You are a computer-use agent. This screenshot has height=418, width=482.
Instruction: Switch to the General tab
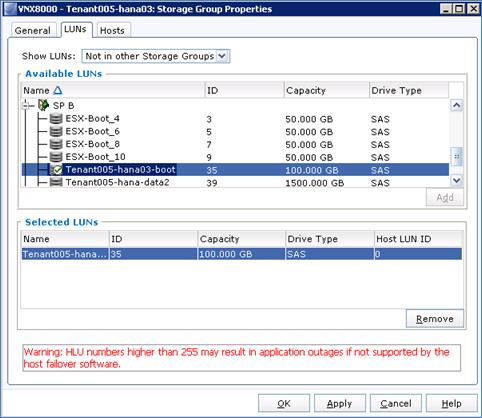pos(32,30)
